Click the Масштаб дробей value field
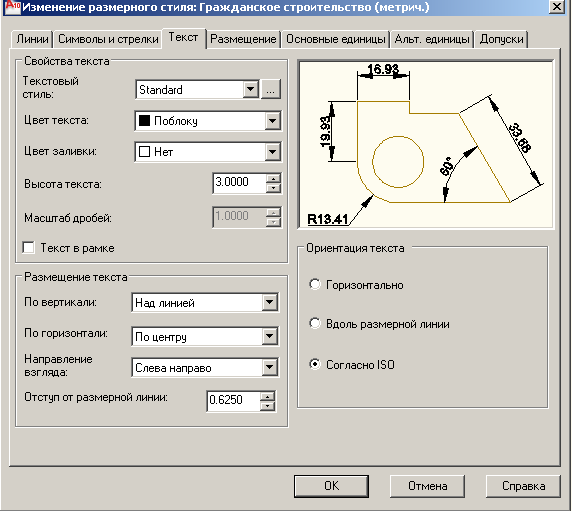 239,217
